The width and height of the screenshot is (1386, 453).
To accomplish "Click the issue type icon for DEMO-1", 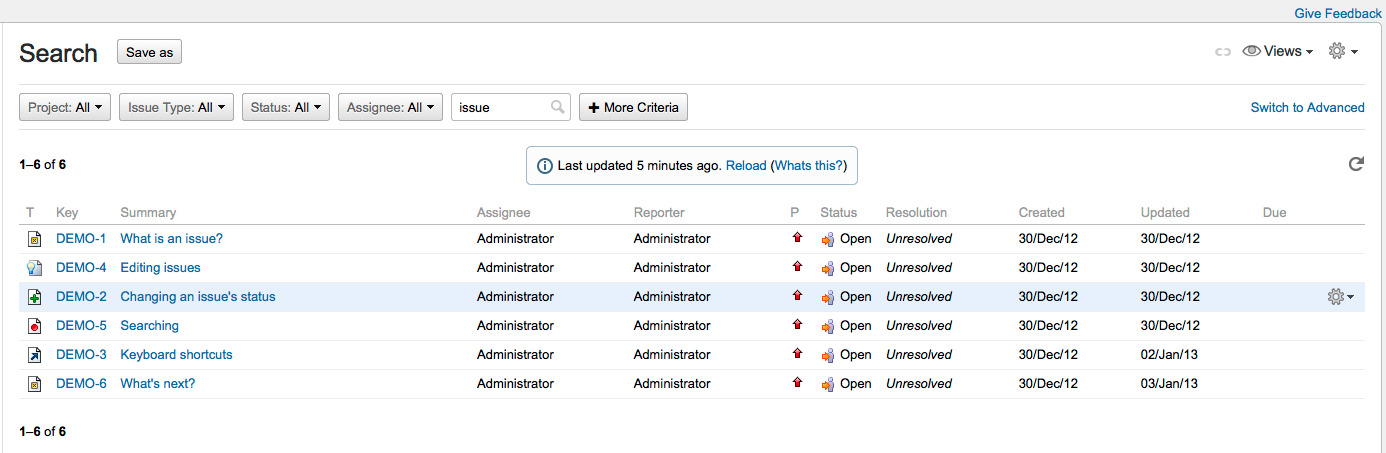I will point(34,239).
